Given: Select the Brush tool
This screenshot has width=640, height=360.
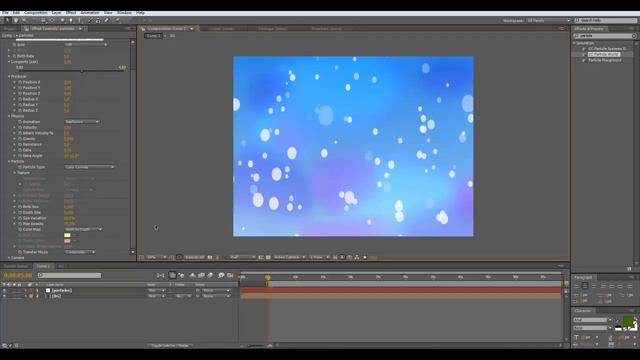Looking at the screenshot, I should (90, 20).
